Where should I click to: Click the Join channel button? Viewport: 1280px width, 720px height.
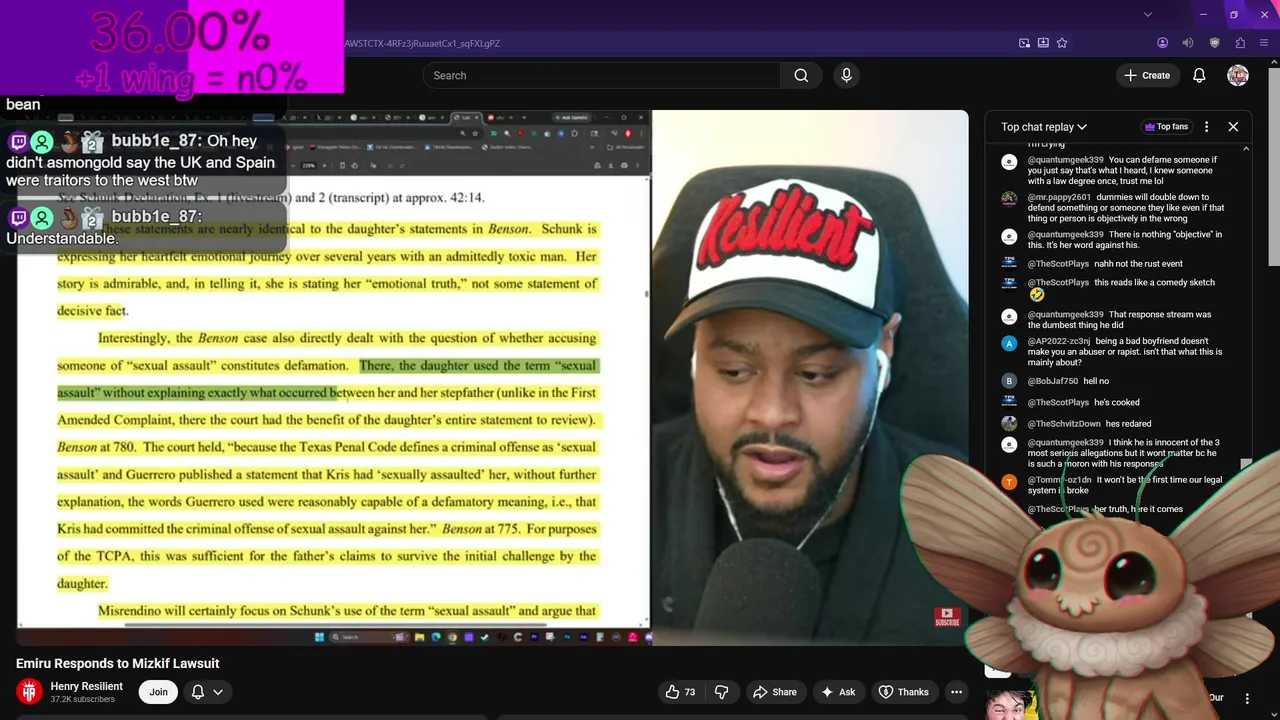(x=158, y=692)
